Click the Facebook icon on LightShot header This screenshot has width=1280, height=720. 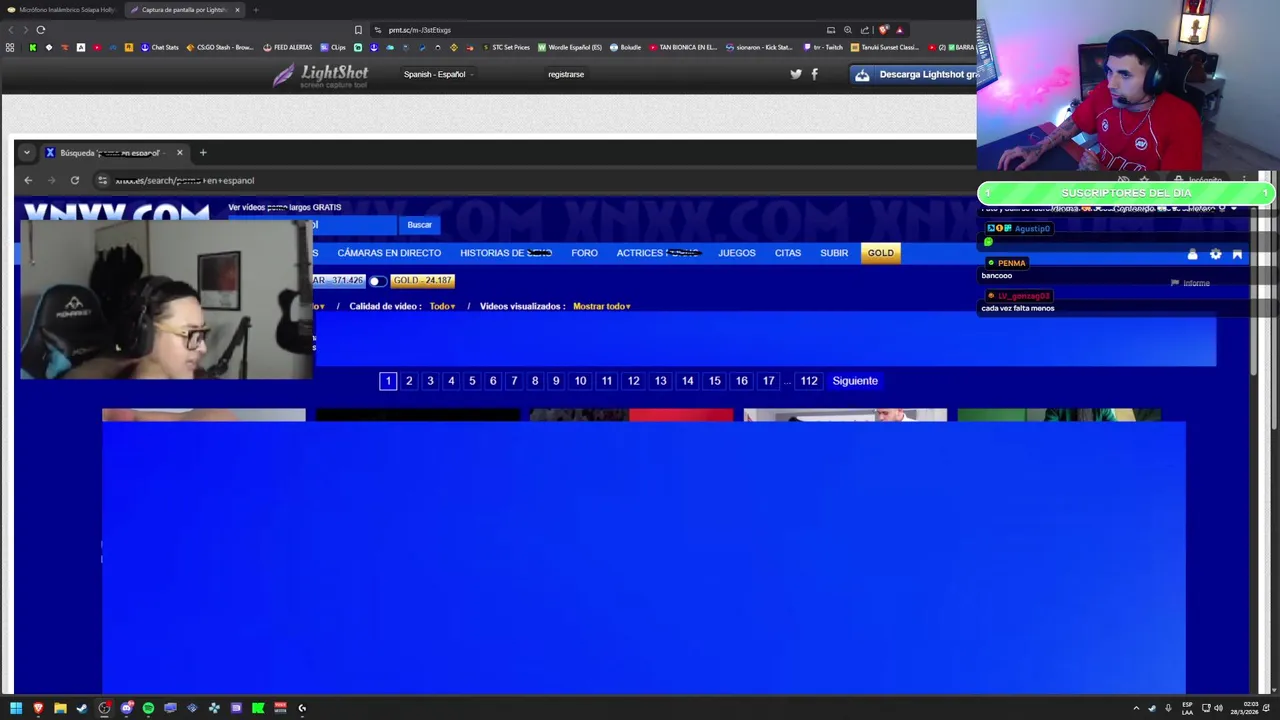[814, 74]
